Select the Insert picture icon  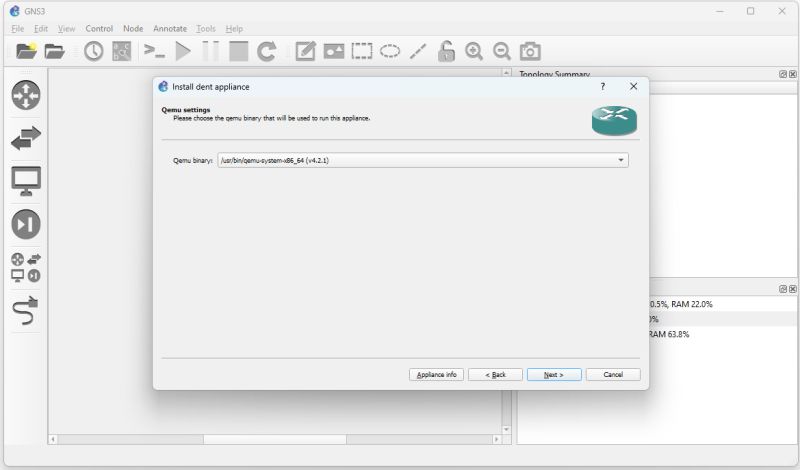click(x=334, y=51)
